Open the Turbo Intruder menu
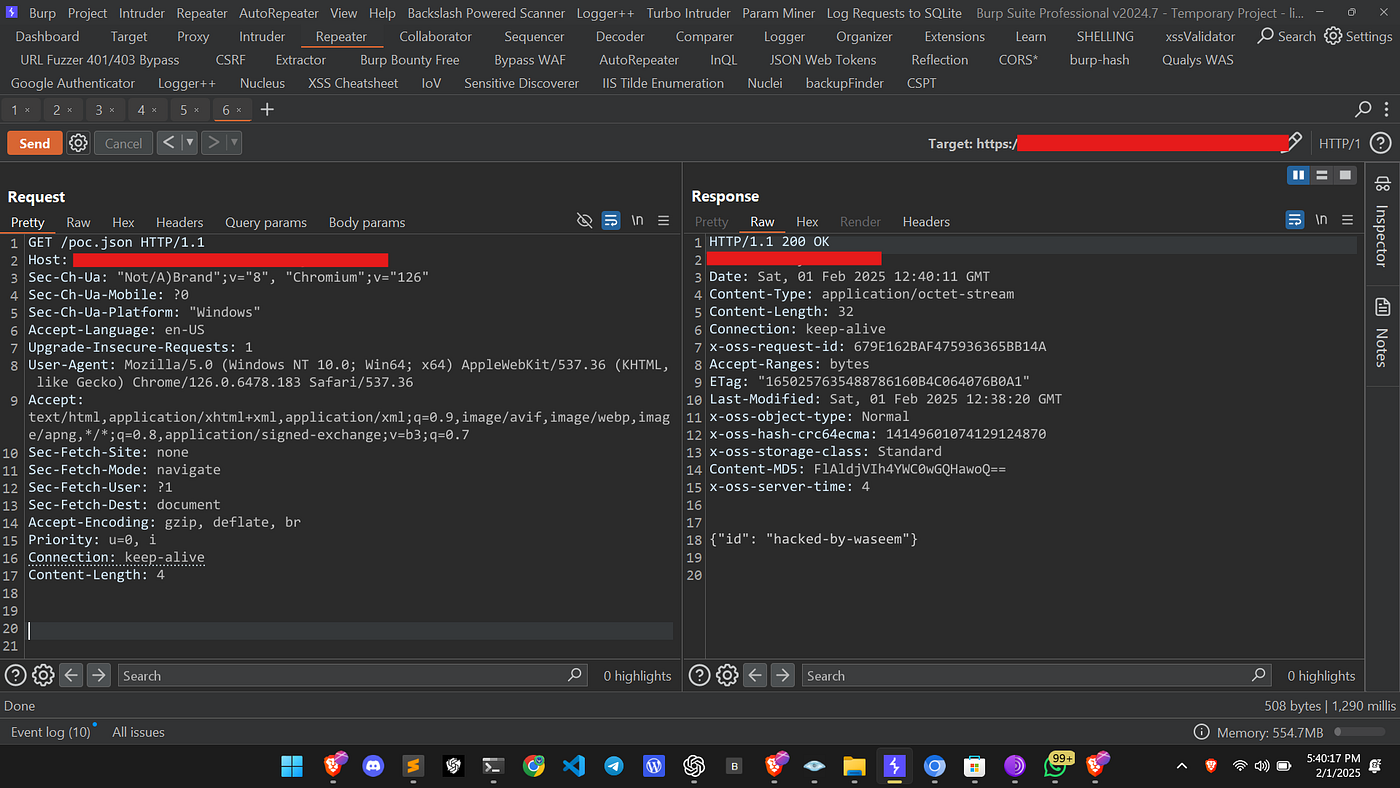This screenshot has height=788, width=1400. 688,13
